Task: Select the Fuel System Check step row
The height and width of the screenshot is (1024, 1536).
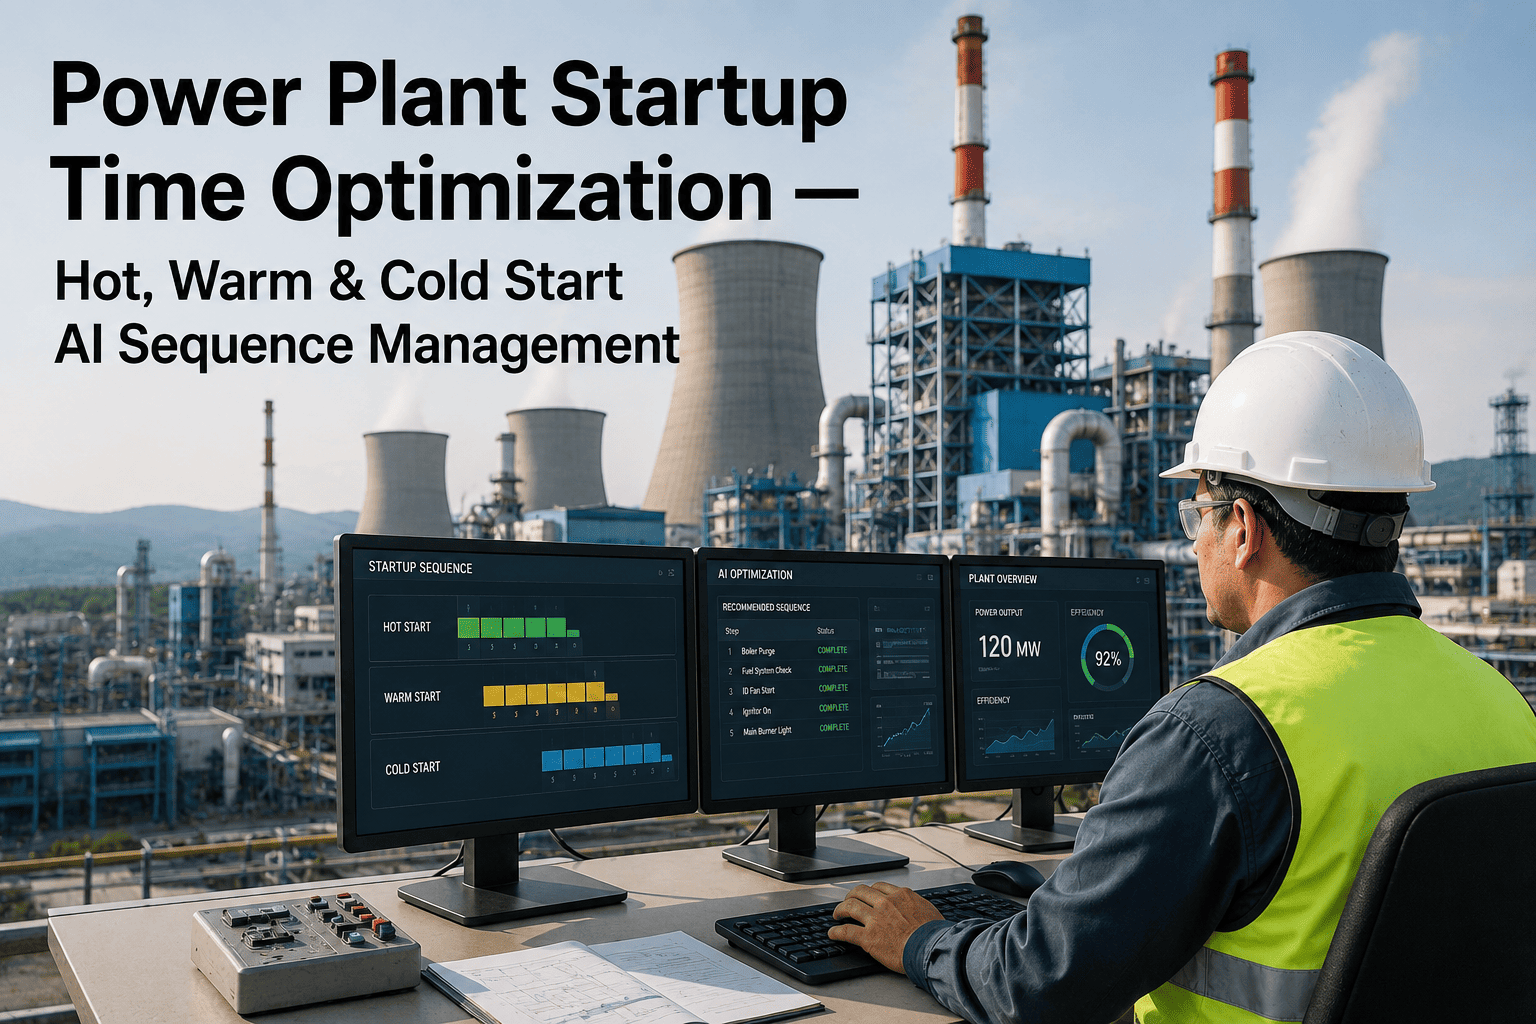Action: (x=790, y=670)
